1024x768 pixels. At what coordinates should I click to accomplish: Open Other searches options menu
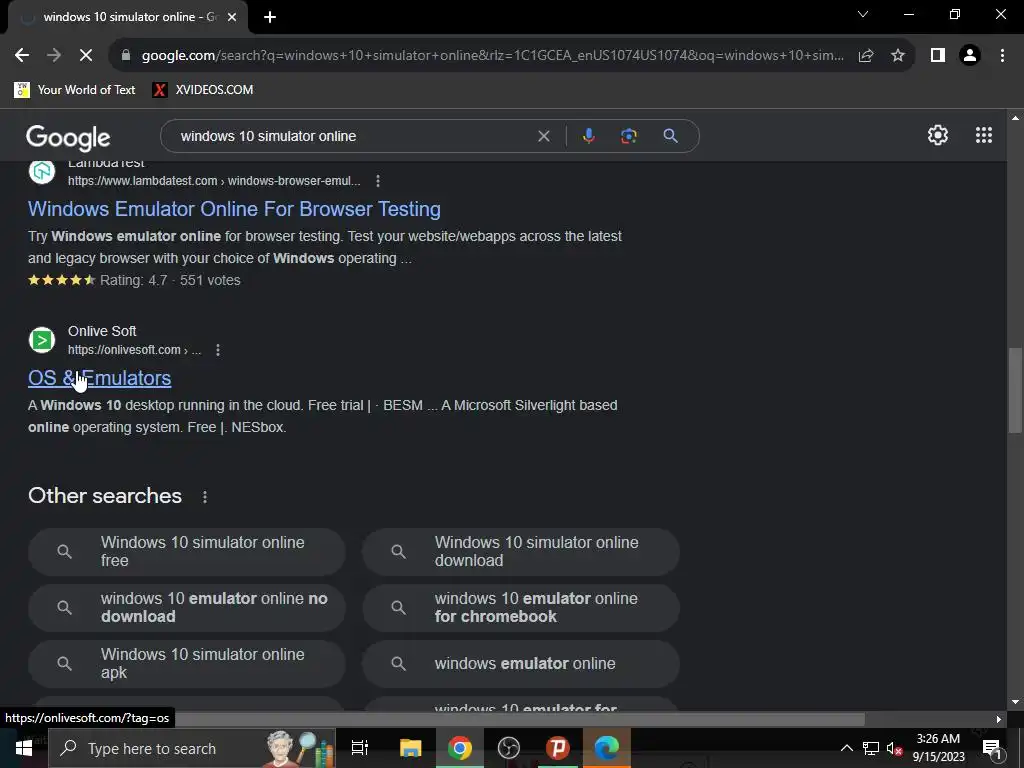coord(204,497)
